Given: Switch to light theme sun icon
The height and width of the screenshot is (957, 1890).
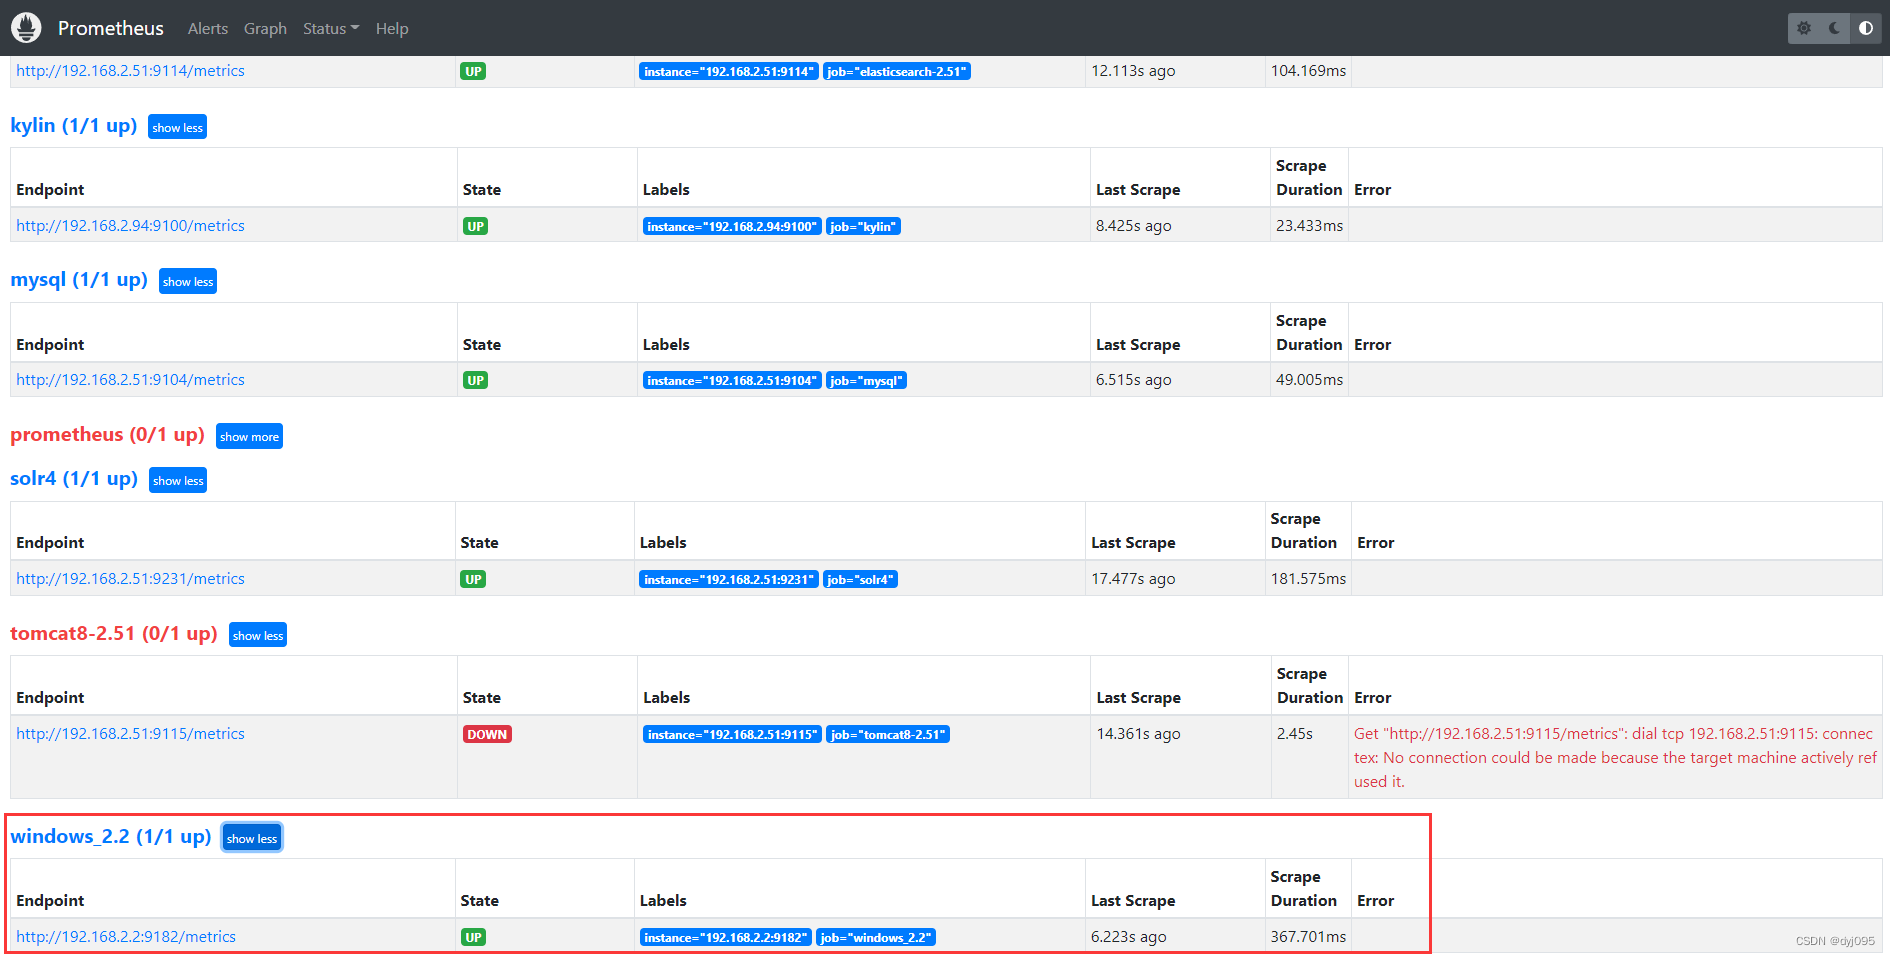Looking at the screenshot, I should (x=1804, y=28).
